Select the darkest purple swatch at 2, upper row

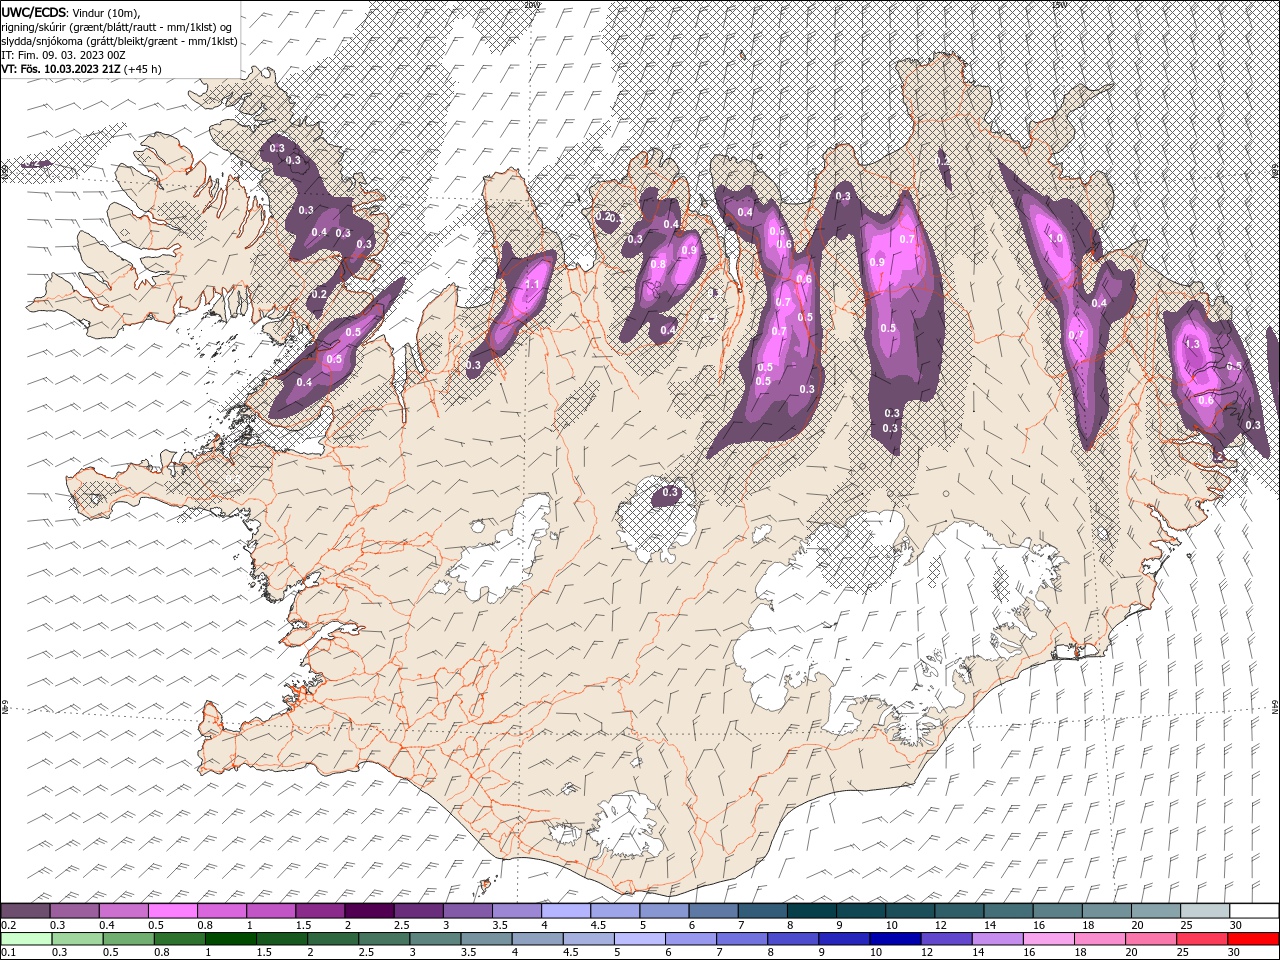pyautogui.click(x=369, y=911)
